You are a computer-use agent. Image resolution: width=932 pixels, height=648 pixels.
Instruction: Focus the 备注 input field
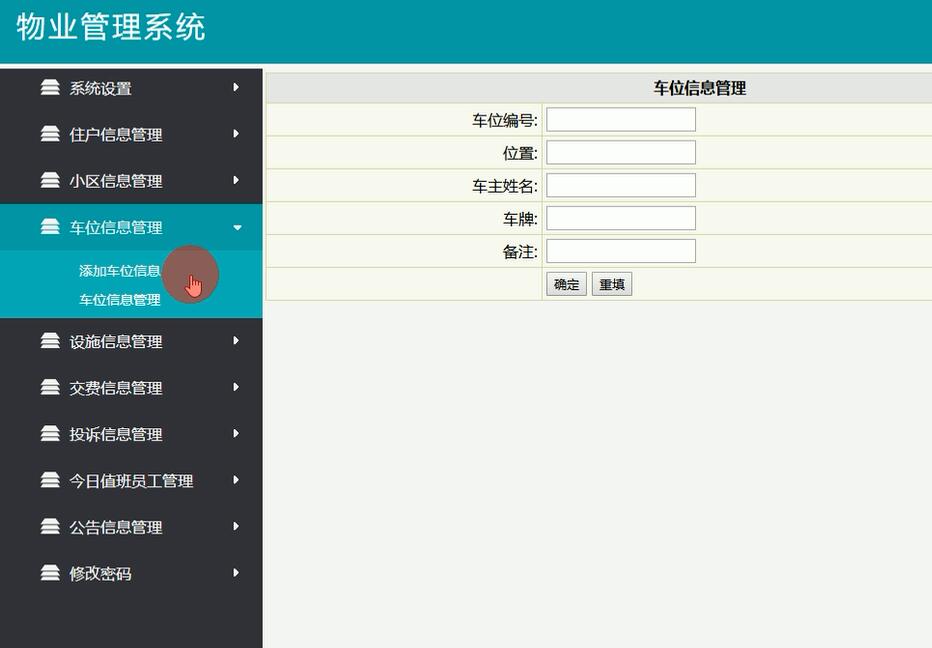pos(621,251)
